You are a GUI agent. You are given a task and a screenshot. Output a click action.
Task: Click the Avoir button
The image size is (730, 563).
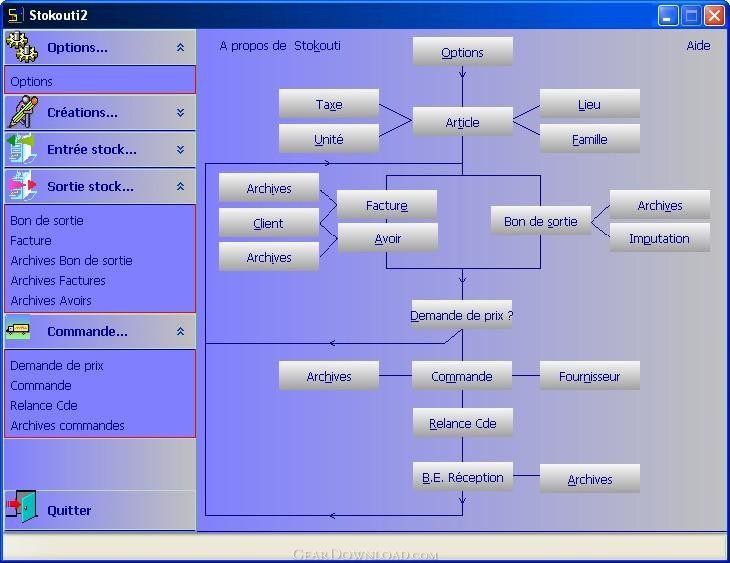(x=387, y=238)
